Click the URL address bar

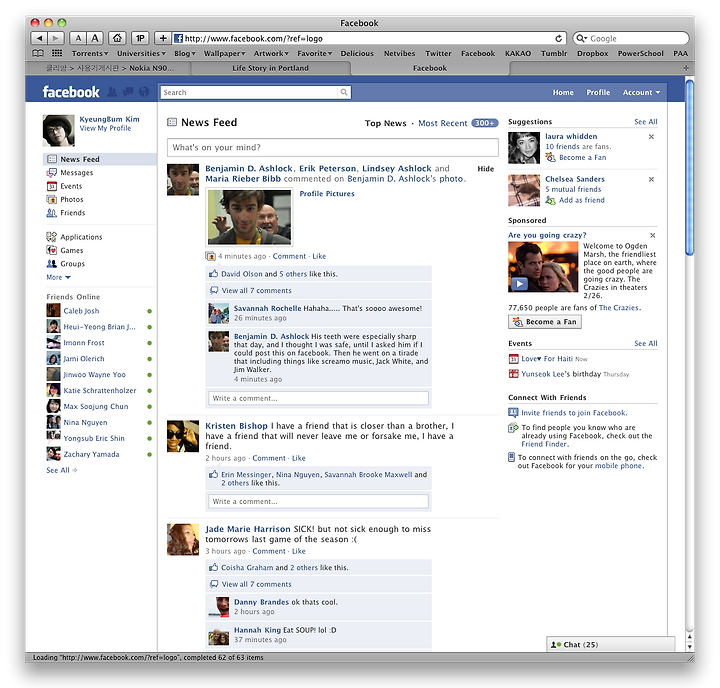click(363, 39)
